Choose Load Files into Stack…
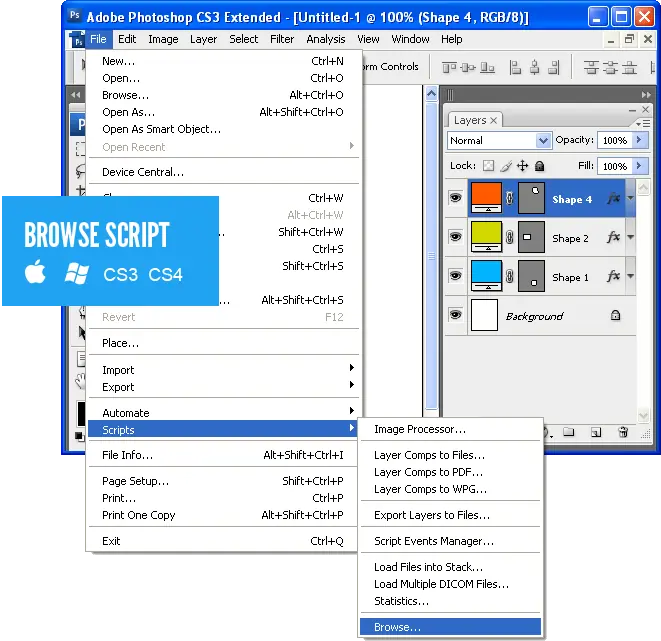Image resolution: width=661 pixels, height=641 pixels. (x=450, y=567)
